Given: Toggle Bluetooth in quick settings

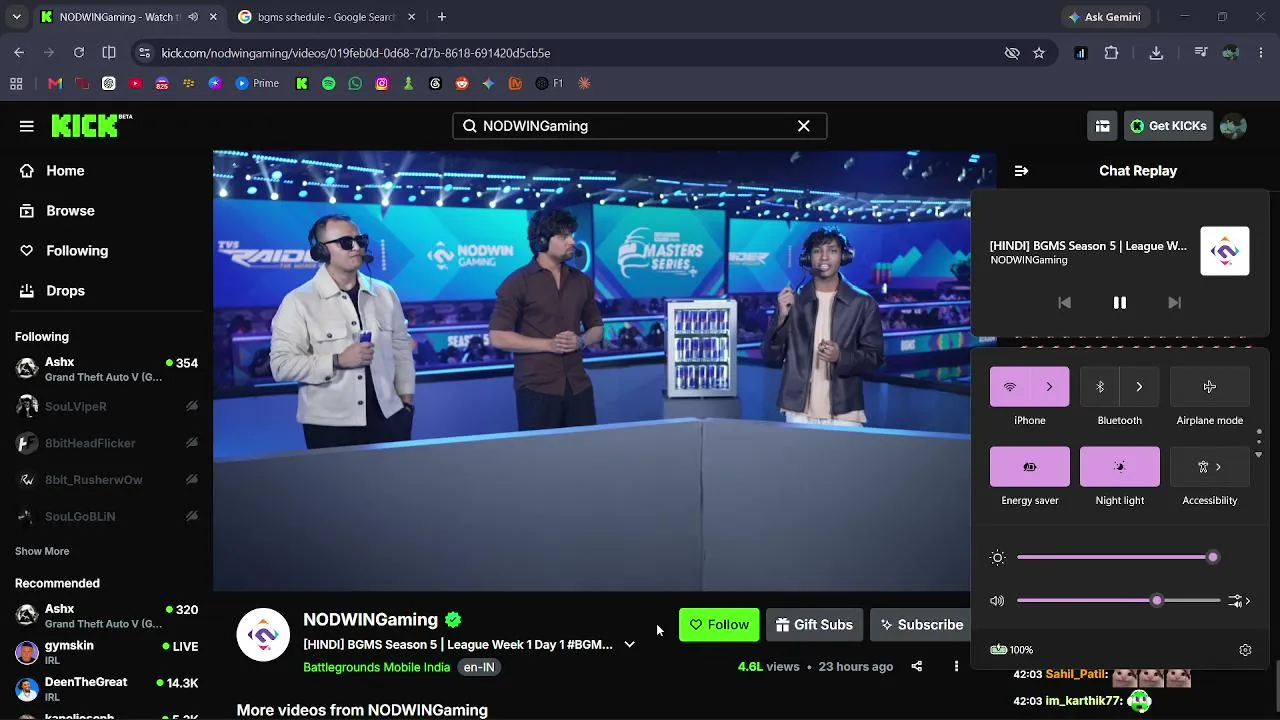Looking at the screenshot, I should [x=1100, y=387].
